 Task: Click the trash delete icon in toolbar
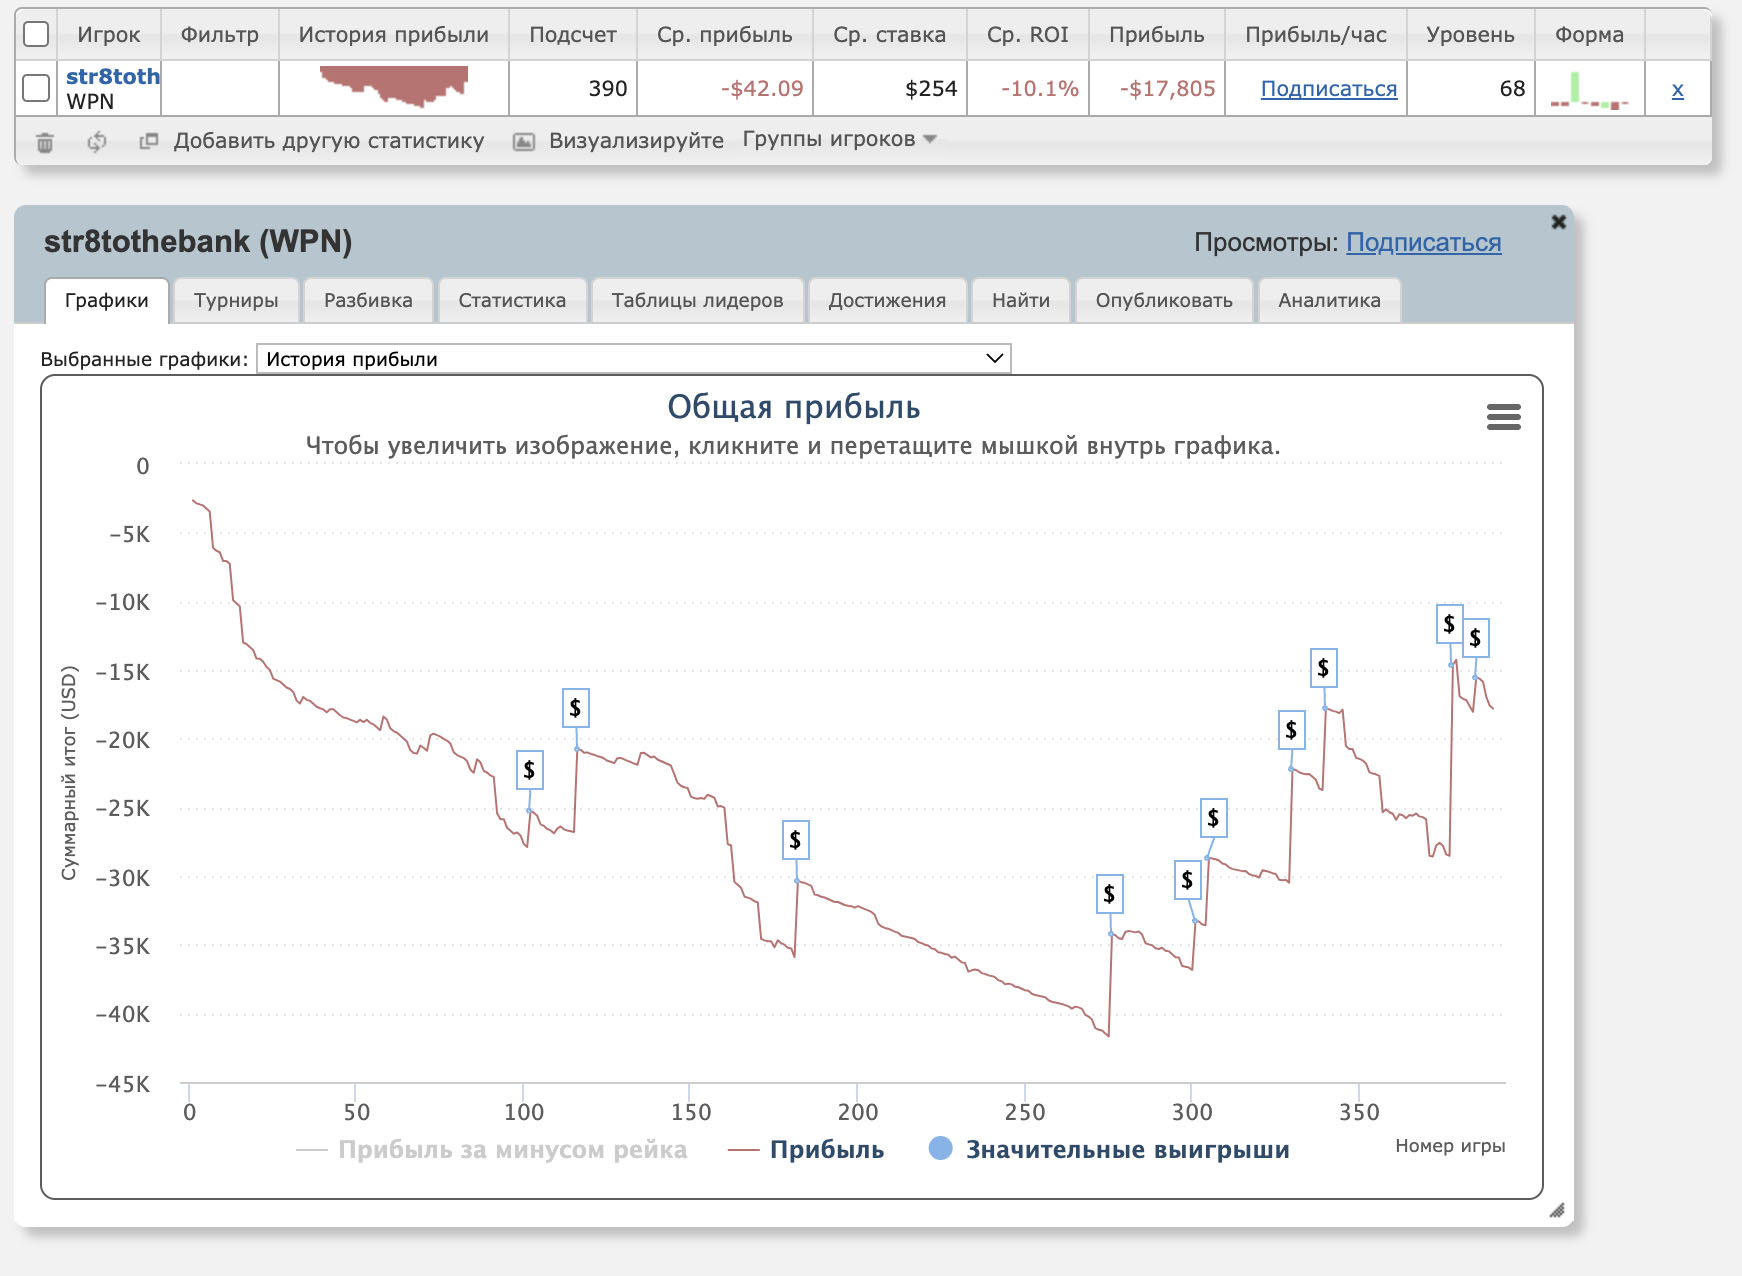coord(45,142)
